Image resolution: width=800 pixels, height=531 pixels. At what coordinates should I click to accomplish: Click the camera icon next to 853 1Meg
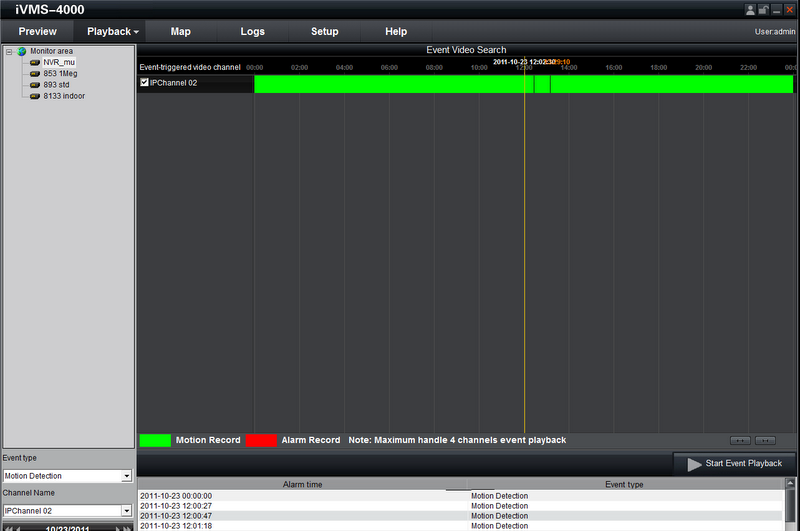pyautogui.click(x=35, y=74)
